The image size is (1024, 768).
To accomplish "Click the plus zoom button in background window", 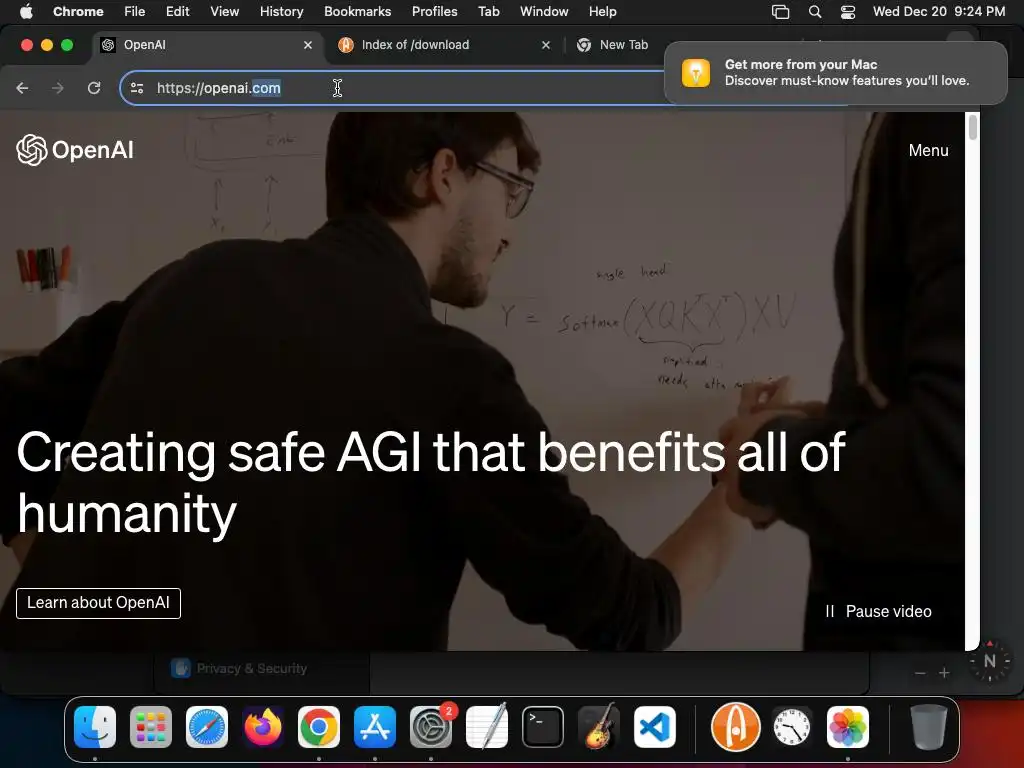I will 944,673.
